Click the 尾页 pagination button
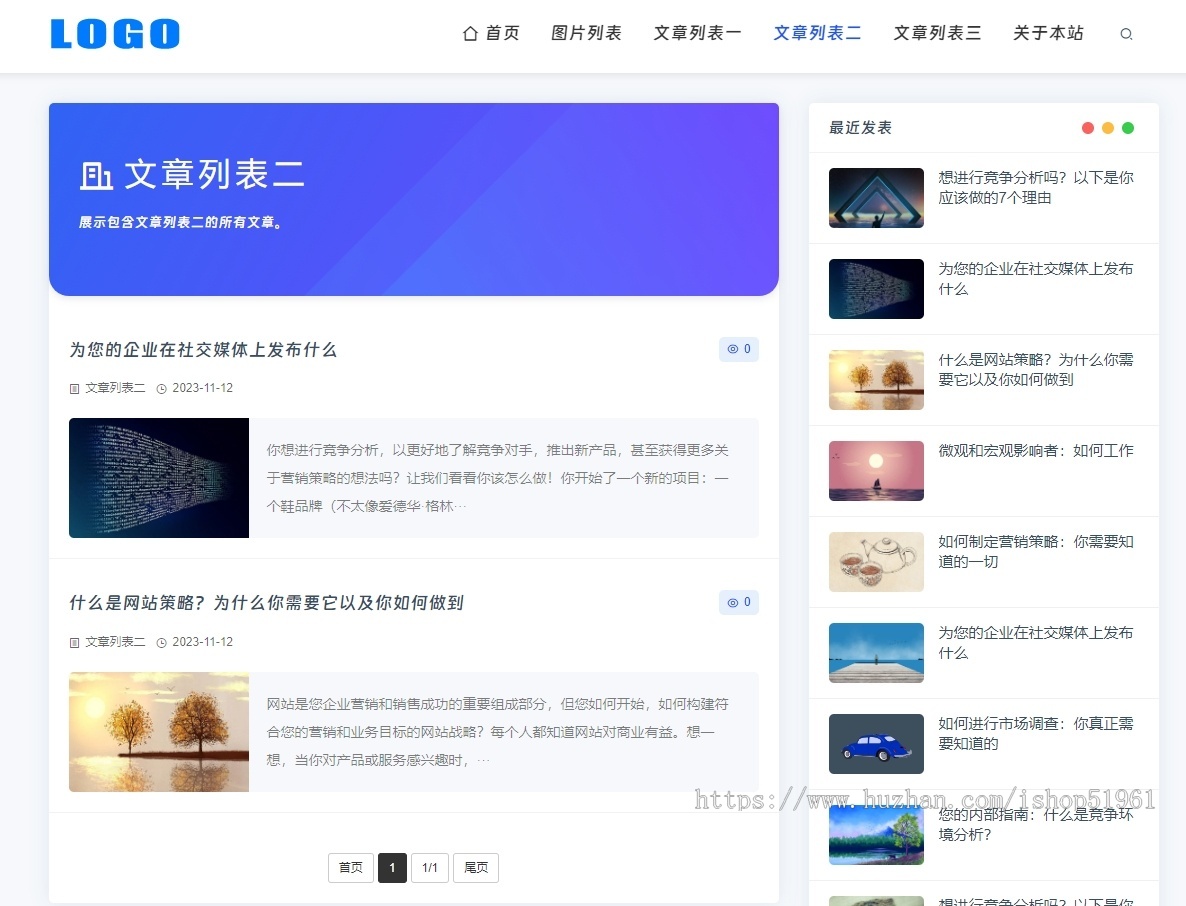 [476, 867]
